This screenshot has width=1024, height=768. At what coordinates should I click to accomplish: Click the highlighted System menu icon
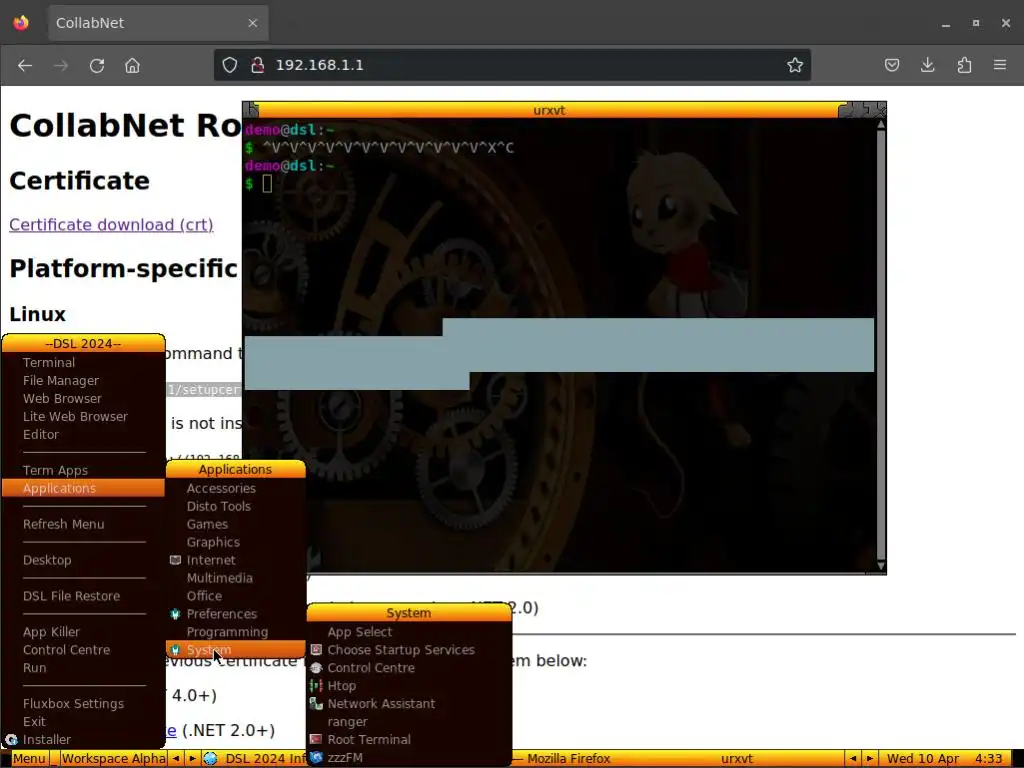click(x=175, y=650)
